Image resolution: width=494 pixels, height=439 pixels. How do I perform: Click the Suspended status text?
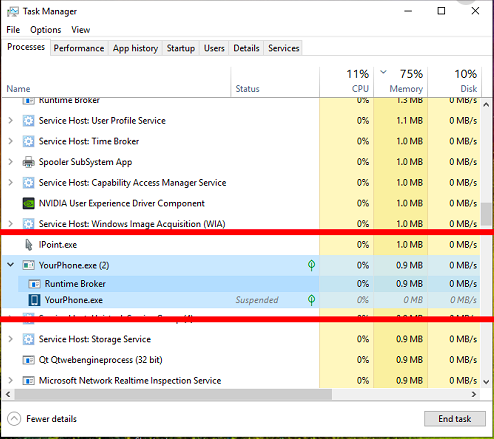[257, 300]
